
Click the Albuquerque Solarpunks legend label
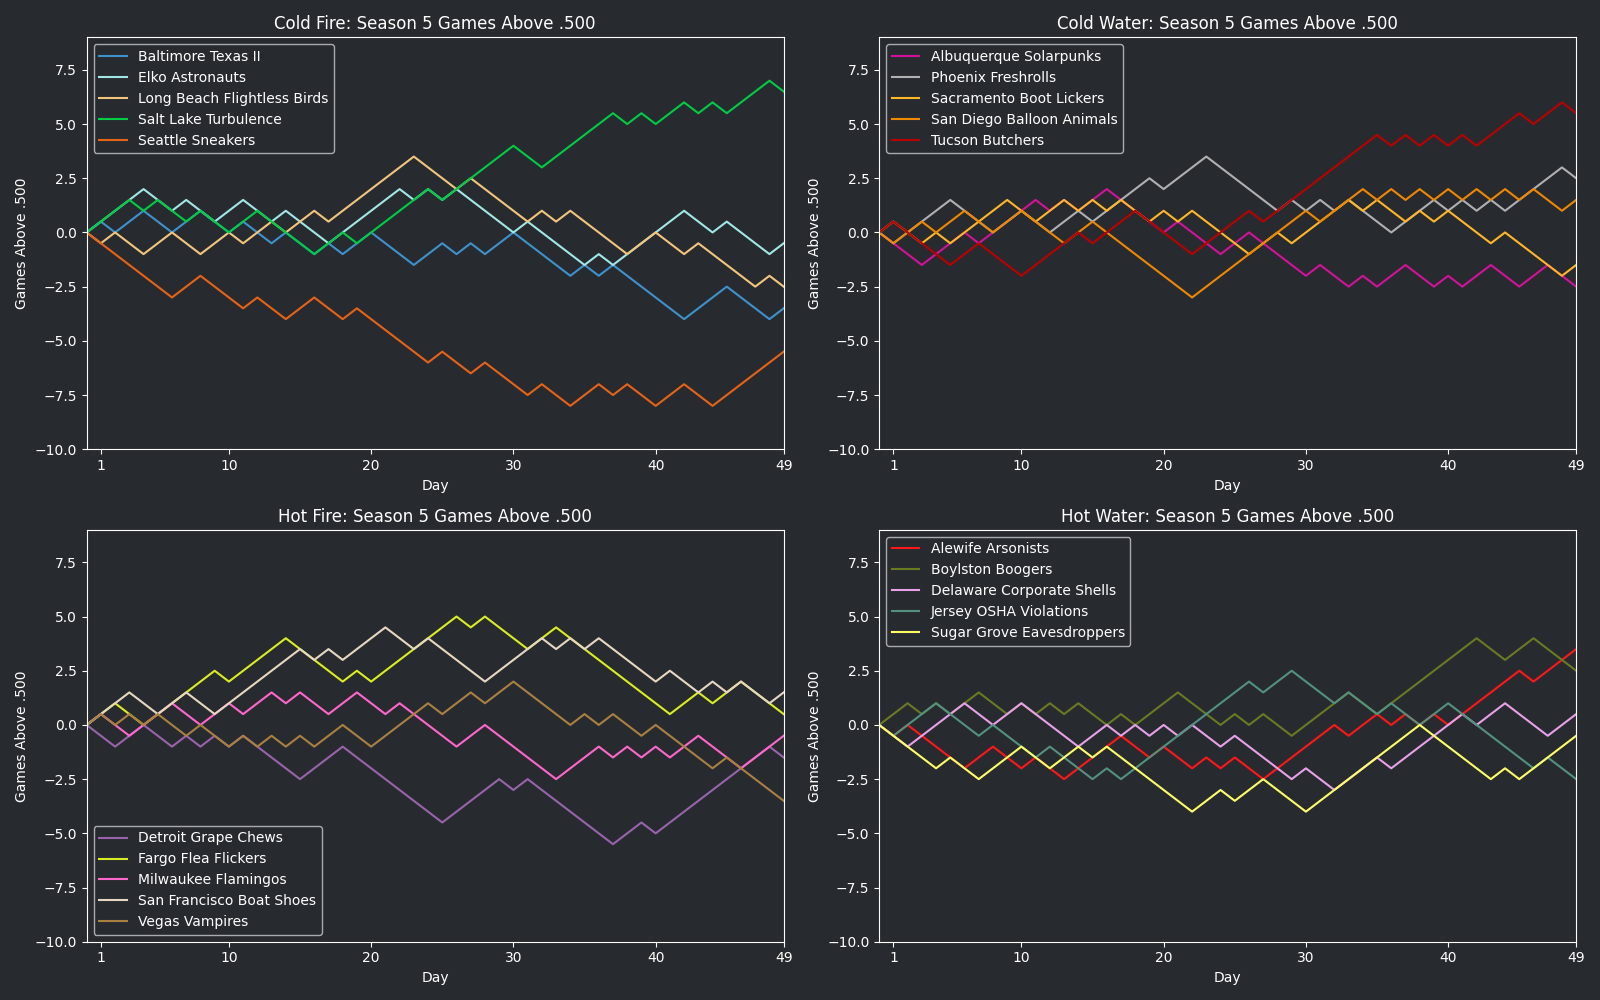pos(1015,56)
